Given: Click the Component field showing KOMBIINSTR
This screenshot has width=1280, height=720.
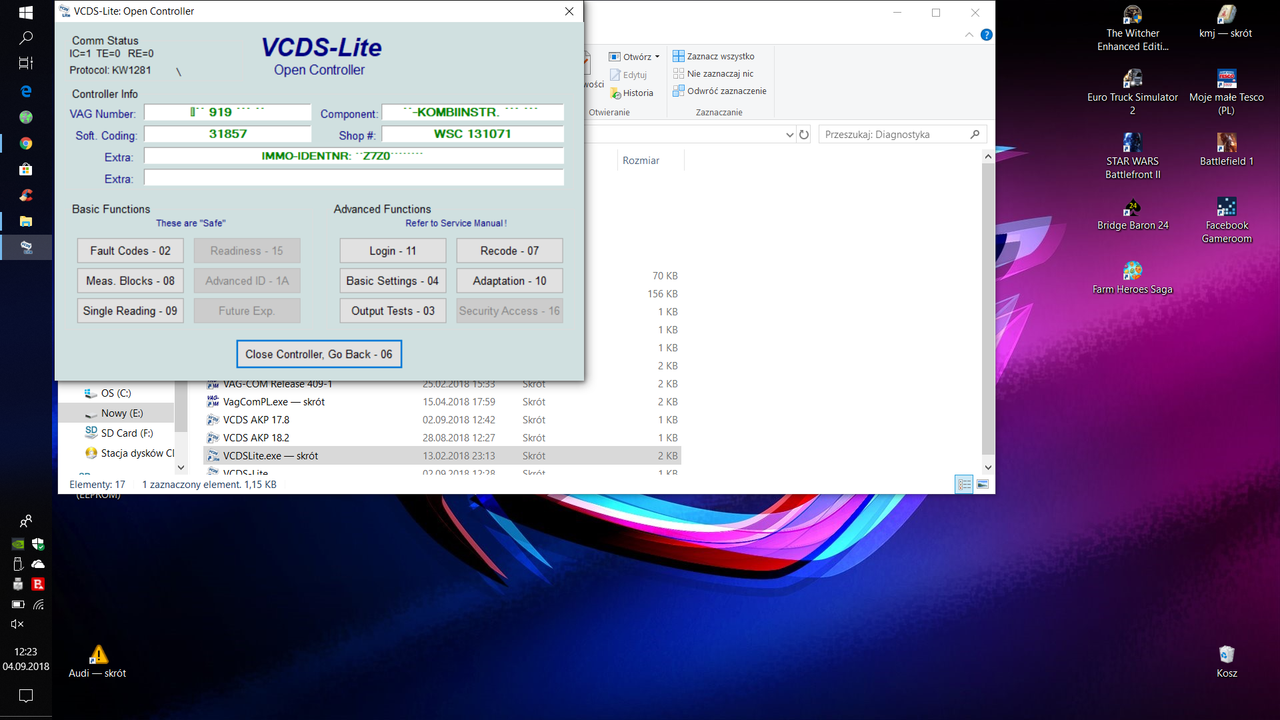Looking at the screenshot, I should click(473, 113).
